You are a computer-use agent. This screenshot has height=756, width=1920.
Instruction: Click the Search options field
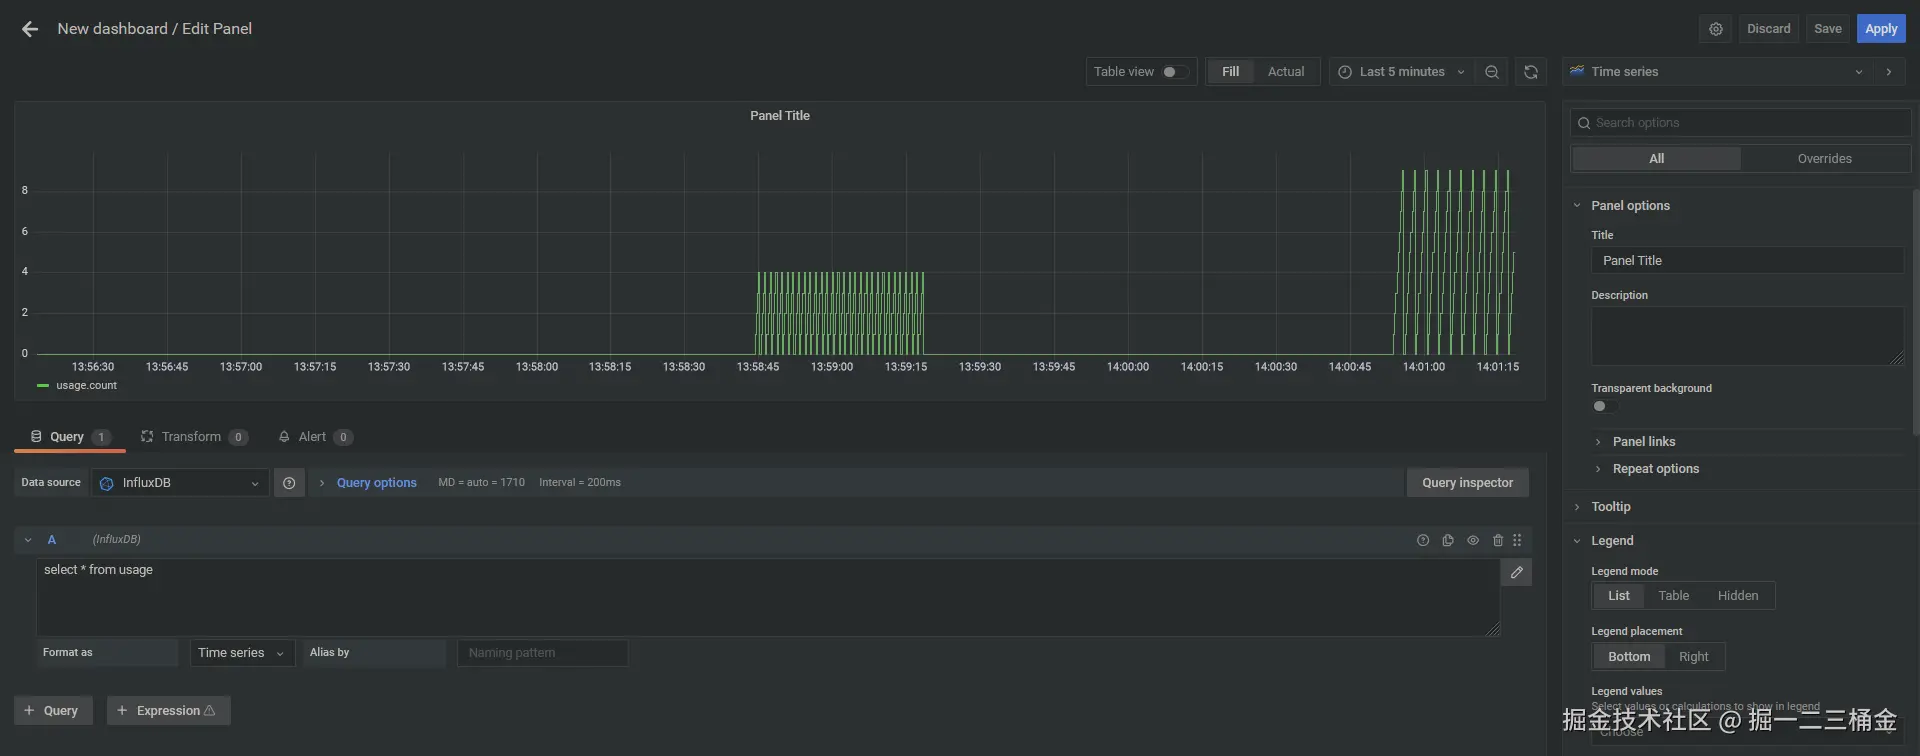1740,123
